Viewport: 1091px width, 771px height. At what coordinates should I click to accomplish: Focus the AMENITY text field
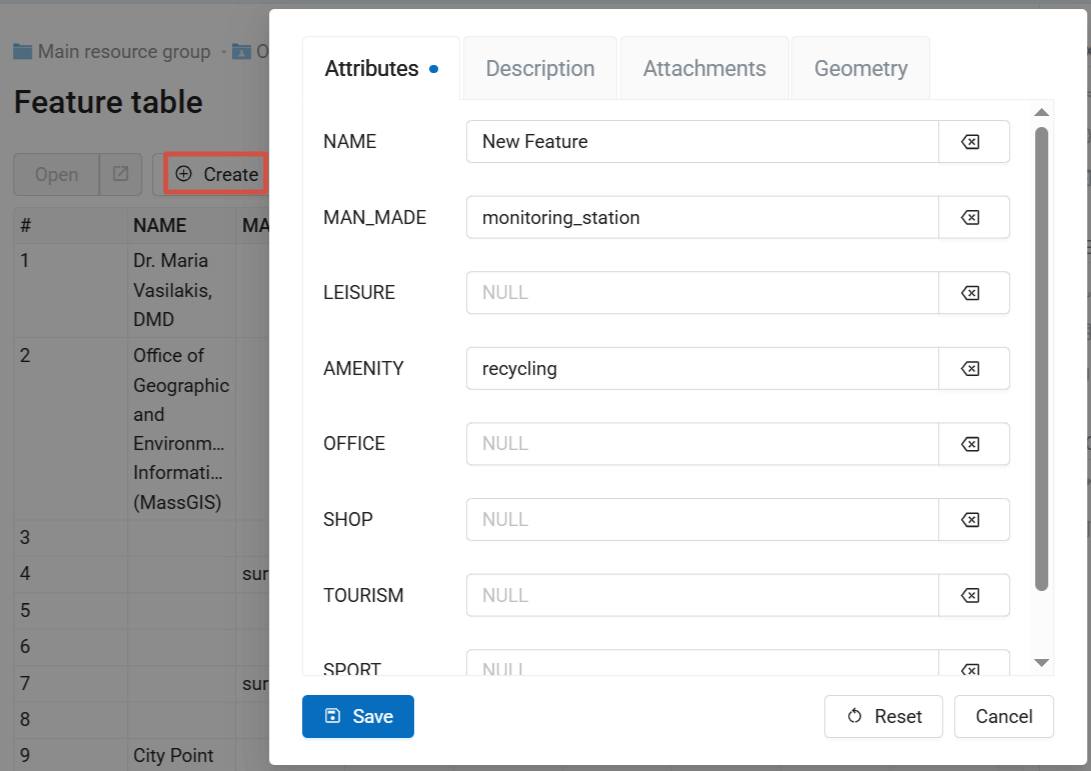click(701, 369)
